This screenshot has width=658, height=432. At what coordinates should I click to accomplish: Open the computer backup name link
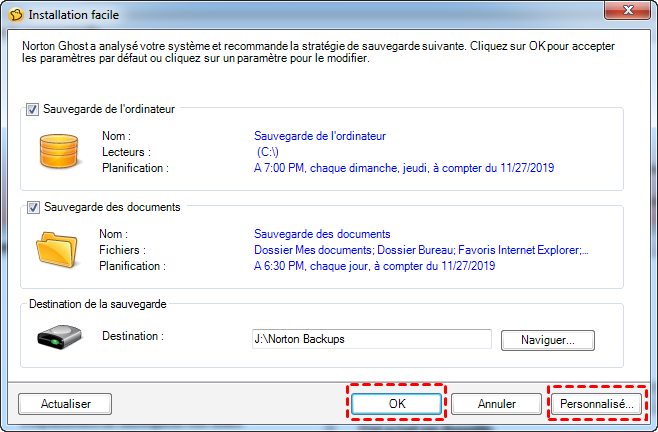coord(320,136)
